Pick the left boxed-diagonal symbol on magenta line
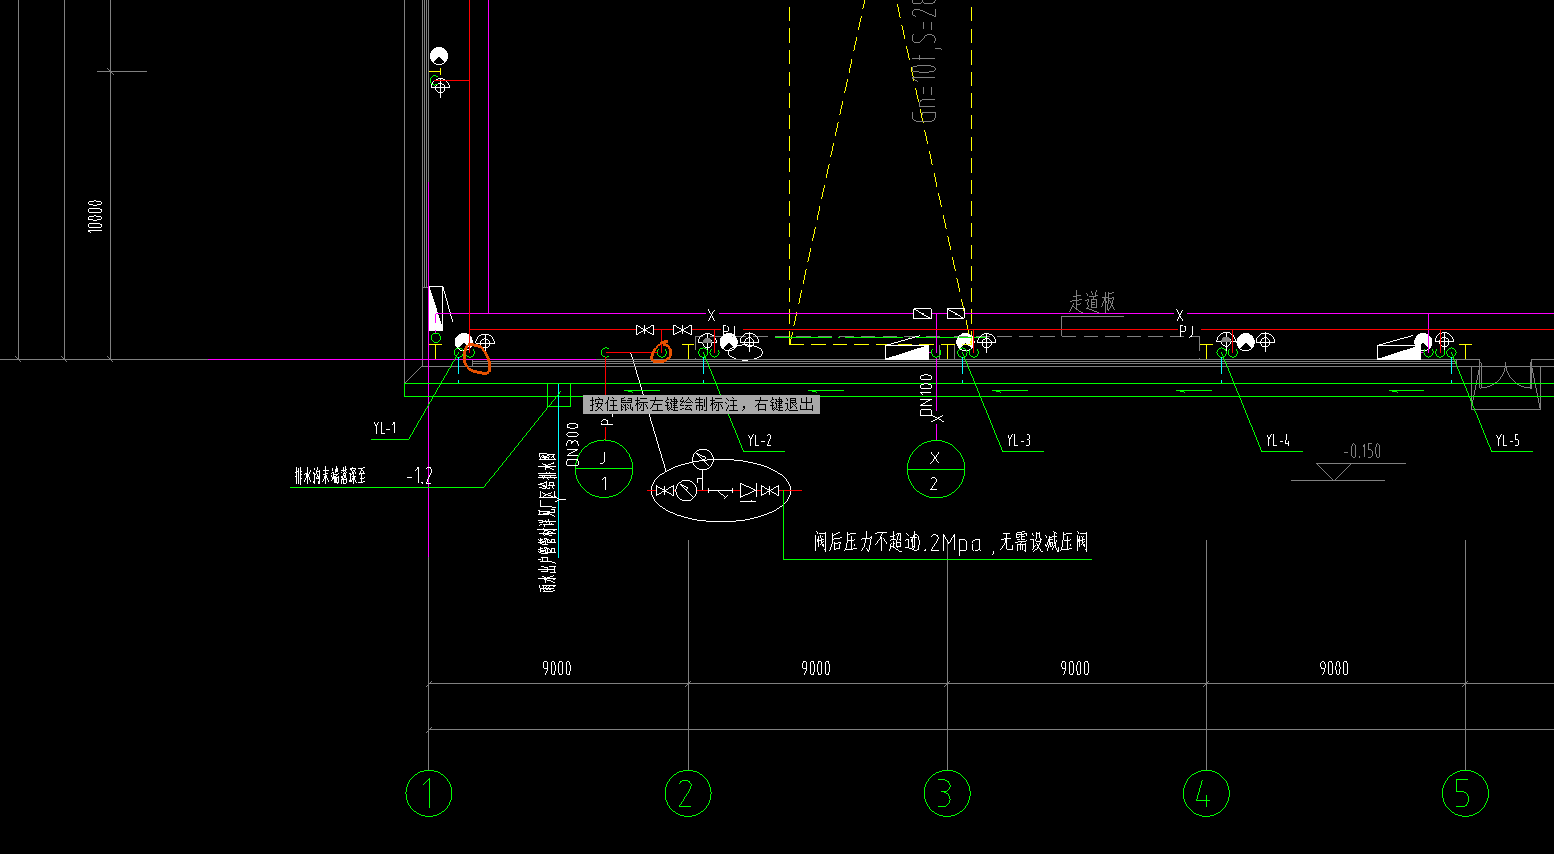This screenshot has height=854, width=1554. (923, 314)
